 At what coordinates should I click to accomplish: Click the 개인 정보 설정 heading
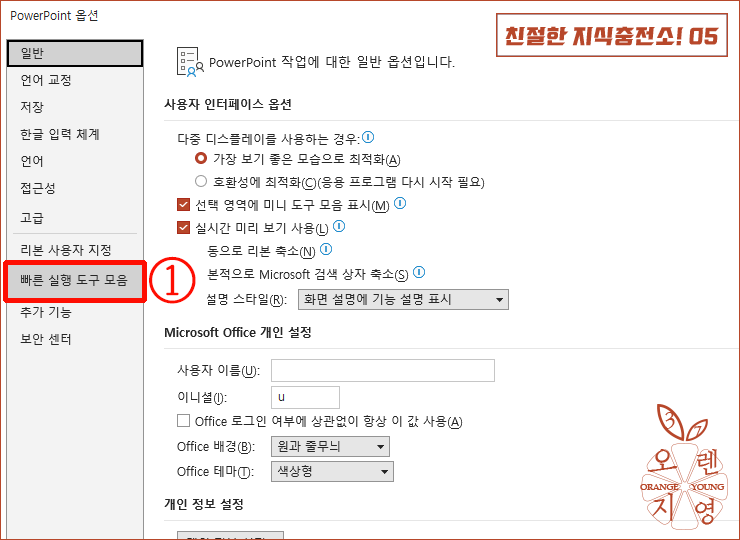204,504
